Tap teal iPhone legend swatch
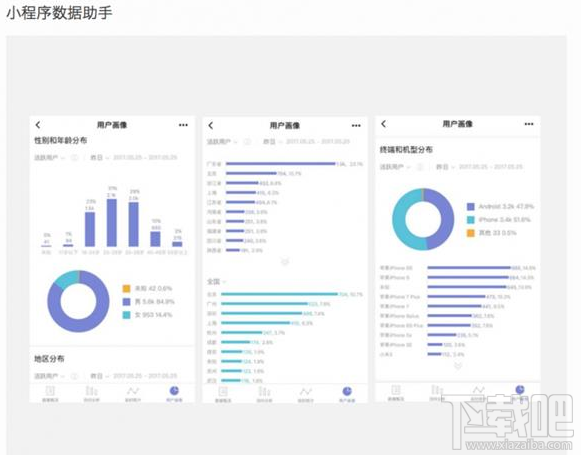This screenshot has width=581, height=455. pos(471,220)
